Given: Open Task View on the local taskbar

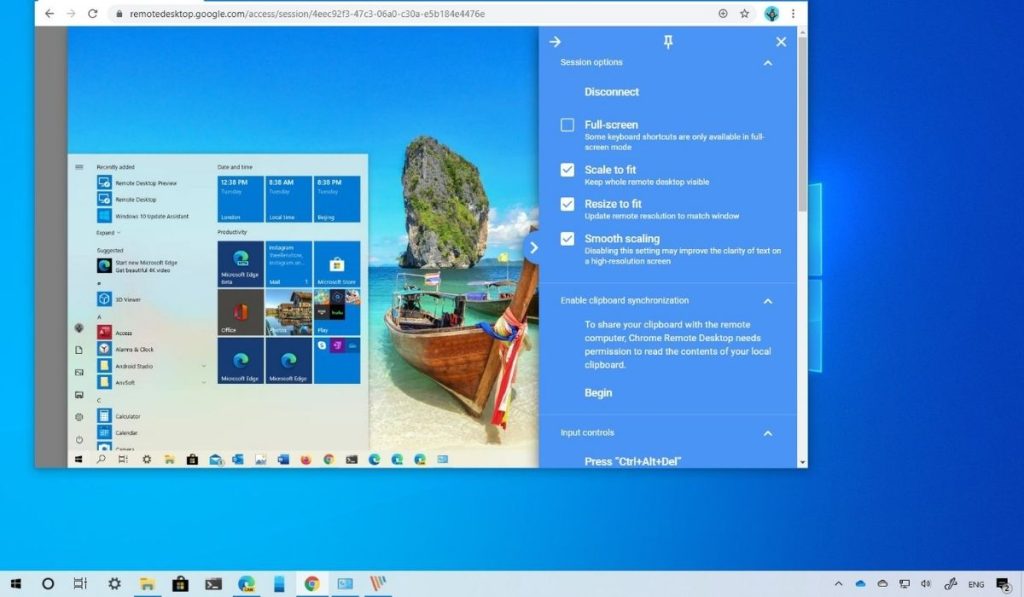Looking at the screenshot, I should click(80, 583).
